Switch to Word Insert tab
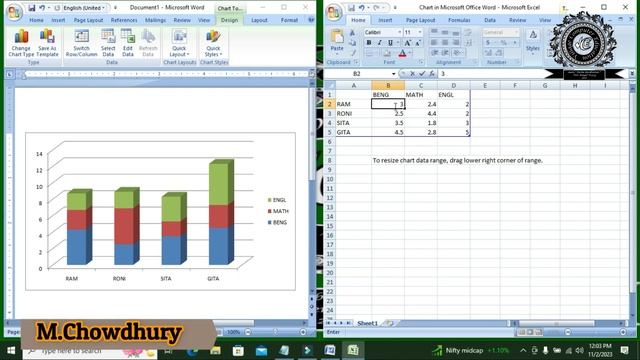640x360 pixels. [58, 20]
